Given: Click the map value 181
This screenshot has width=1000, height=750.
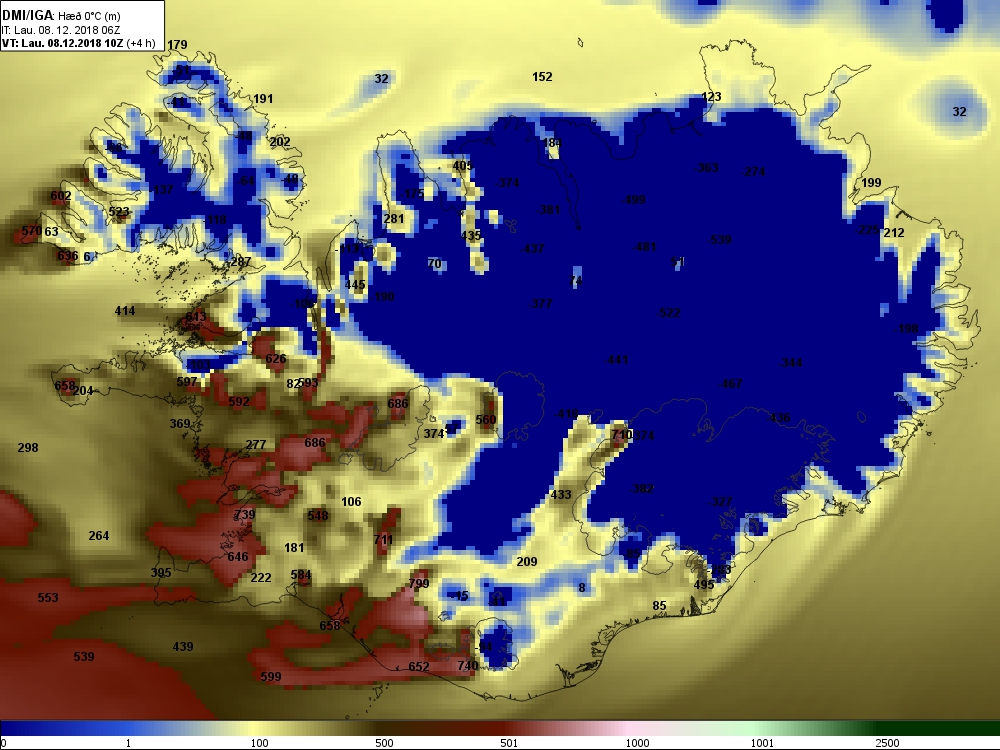Looking at the screenshot, I should pyautogui.click(x=294, y=548).
